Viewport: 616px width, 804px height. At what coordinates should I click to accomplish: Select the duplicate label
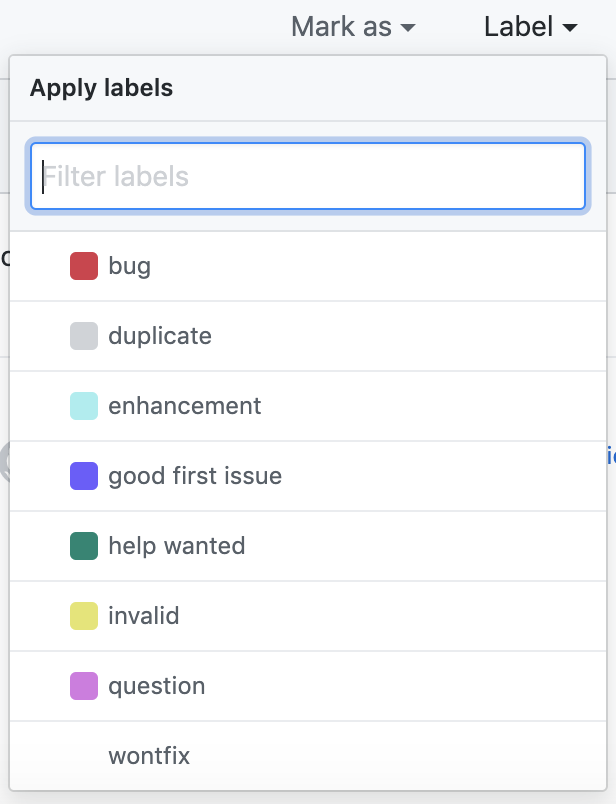coord(160,336)
